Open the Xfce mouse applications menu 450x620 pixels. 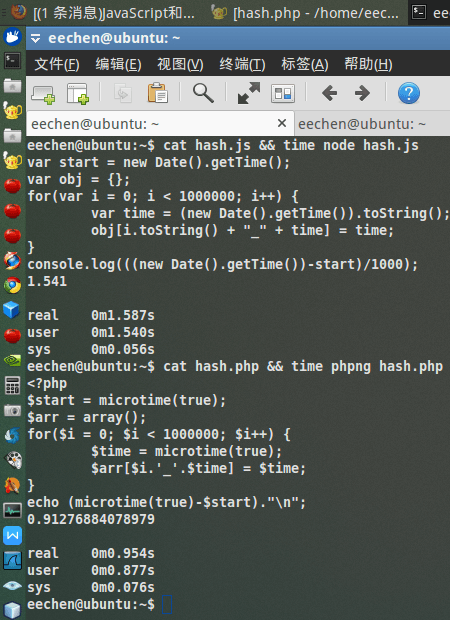click(x=12, y=37)
